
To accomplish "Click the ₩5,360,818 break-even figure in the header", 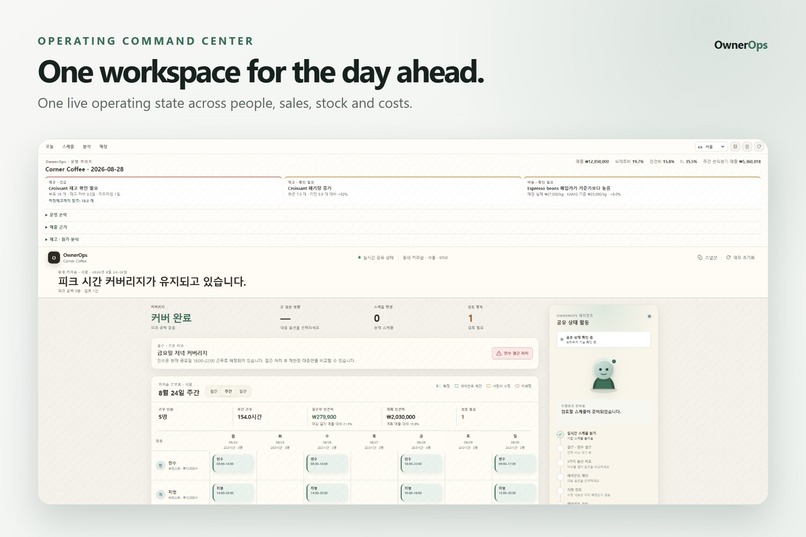I will click(748, 161).
